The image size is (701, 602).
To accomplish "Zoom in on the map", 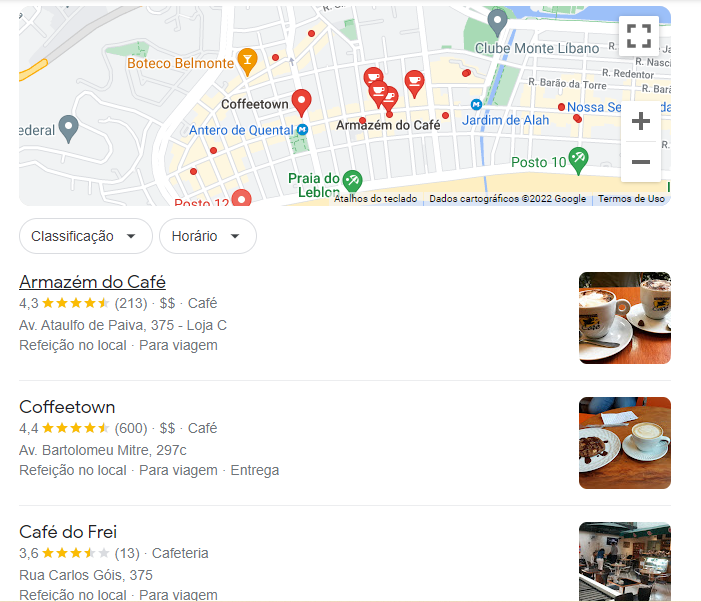I will [641, 121].
